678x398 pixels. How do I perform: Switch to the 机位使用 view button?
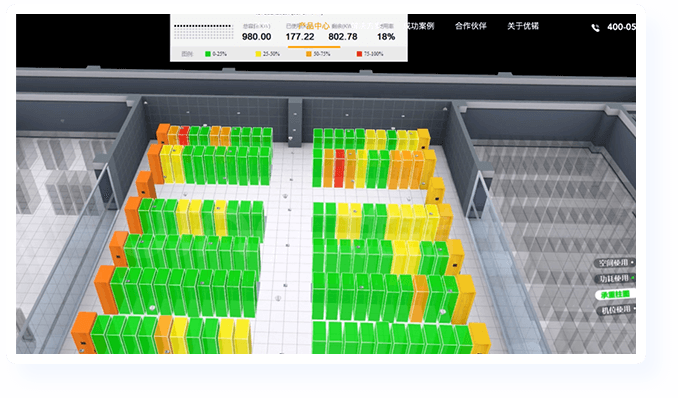pyautogui.click(x=616, y=310)
